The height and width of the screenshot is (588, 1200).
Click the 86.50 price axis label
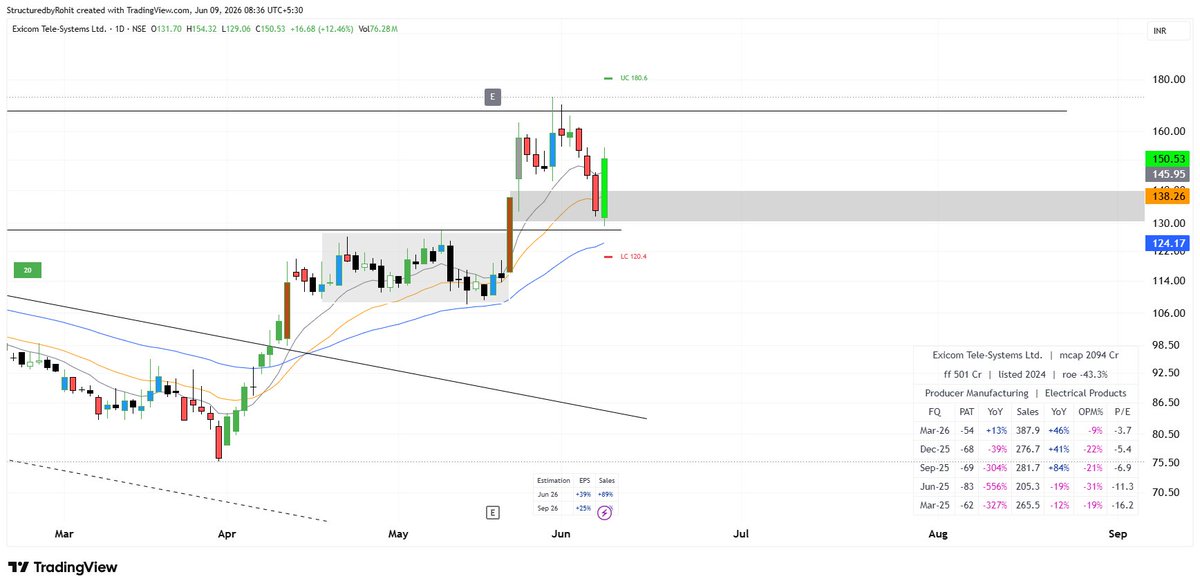coord(1165,402)
